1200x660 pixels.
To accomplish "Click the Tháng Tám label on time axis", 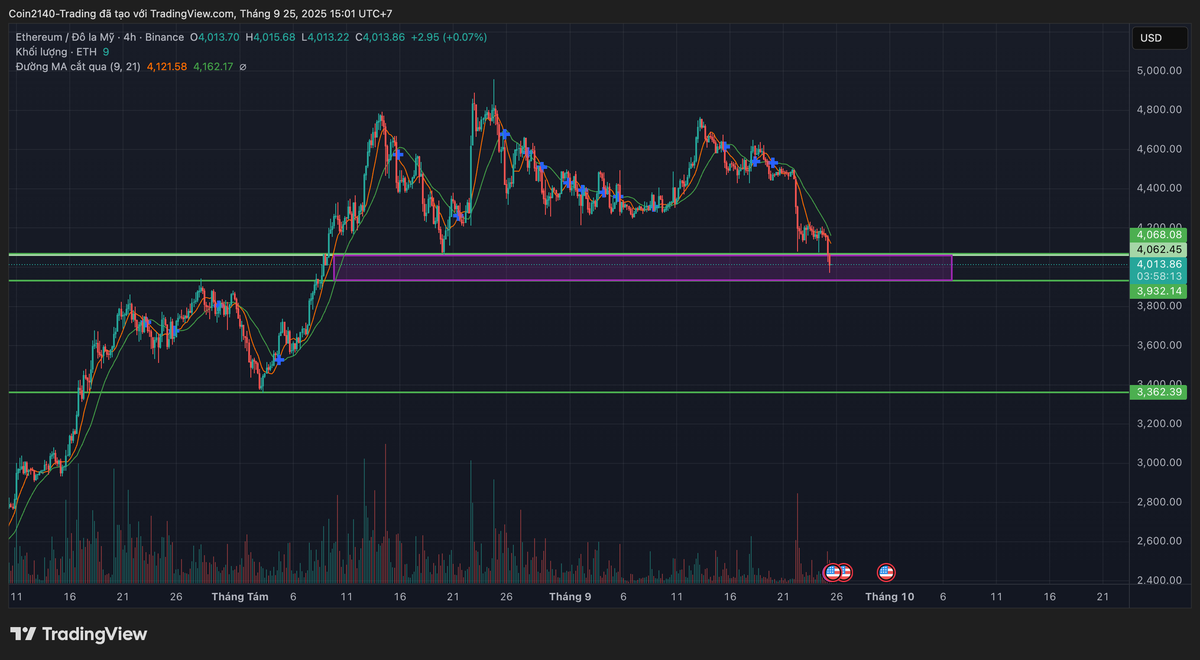I will pyautogui.click(x=236, y=597).
